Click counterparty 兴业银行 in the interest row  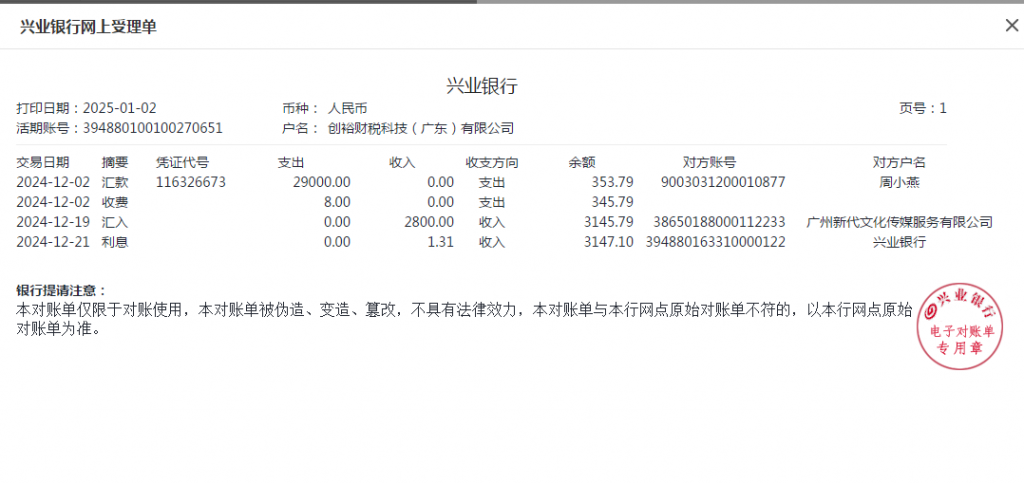pos(899,242)
